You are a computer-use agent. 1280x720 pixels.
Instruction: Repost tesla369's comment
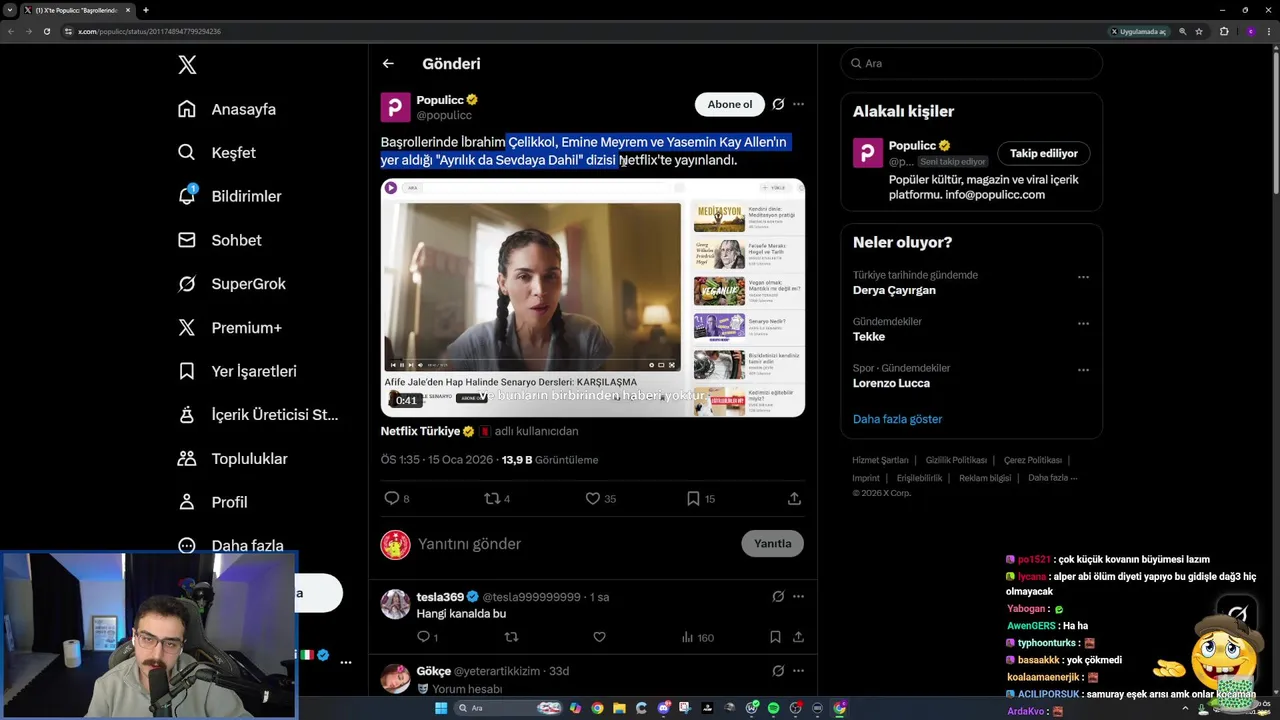coord(511,637)
